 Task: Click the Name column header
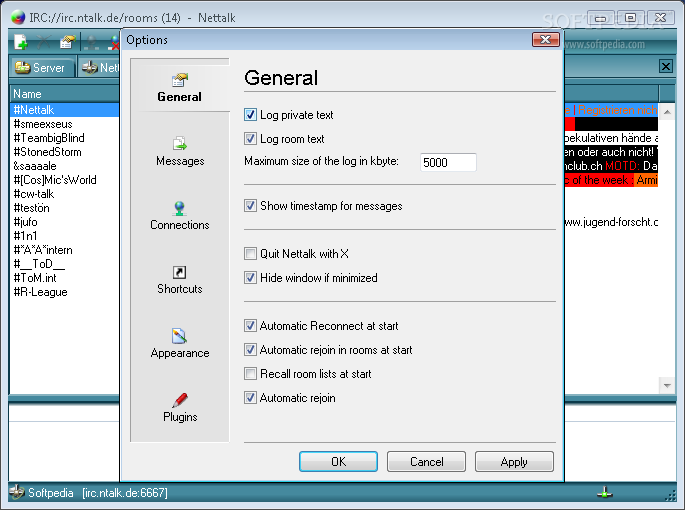pyautogui.click(x=64, y=94)
